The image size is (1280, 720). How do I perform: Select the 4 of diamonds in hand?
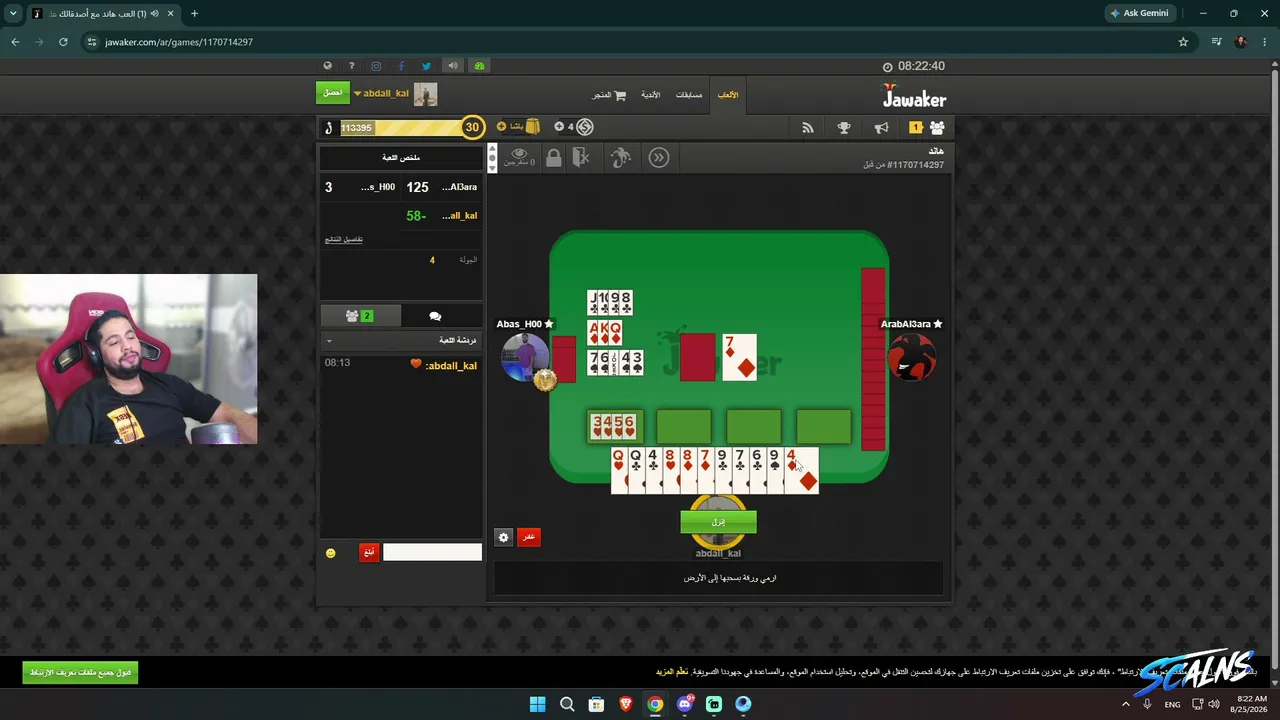(x=801, y=471)
